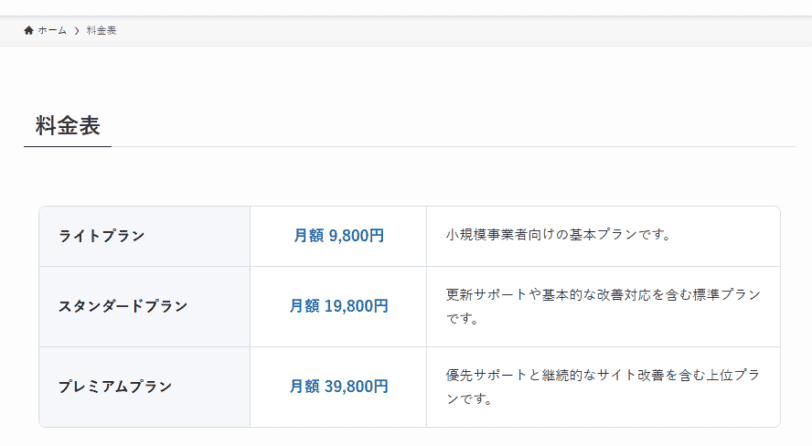Image resolution: width=812 pixels, height=446 pixels.
Task: Click 19,800円 amount in standard row
Action: click(356, 306)
